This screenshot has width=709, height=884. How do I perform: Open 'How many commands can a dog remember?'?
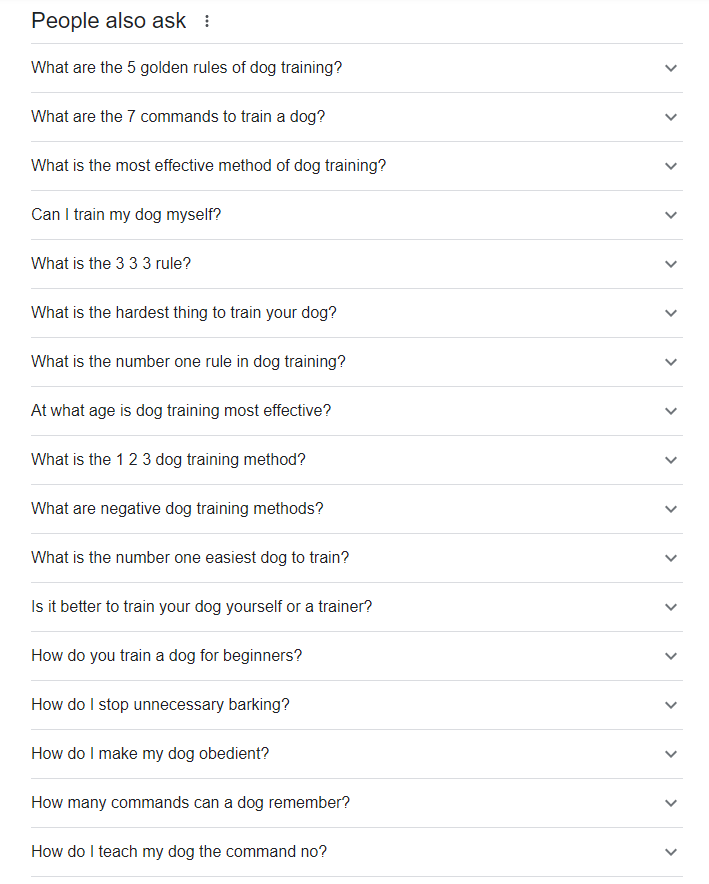point(191,803)
